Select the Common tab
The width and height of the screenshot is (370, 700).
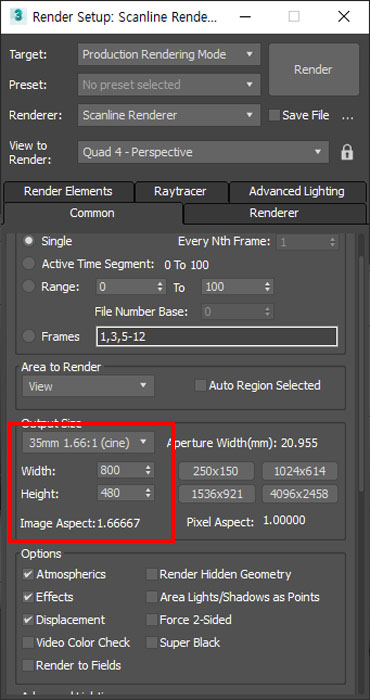92,213
